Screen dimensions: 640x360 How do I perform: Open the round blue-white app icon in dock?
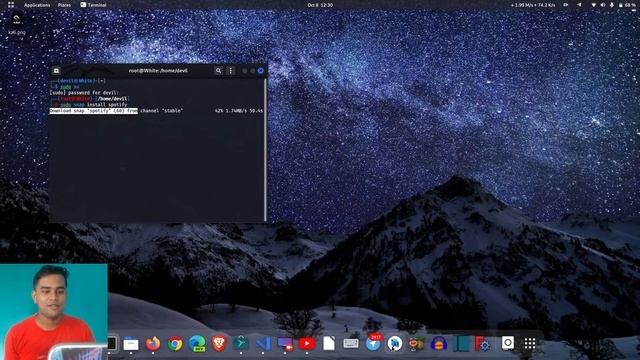(x=395, y=344)
